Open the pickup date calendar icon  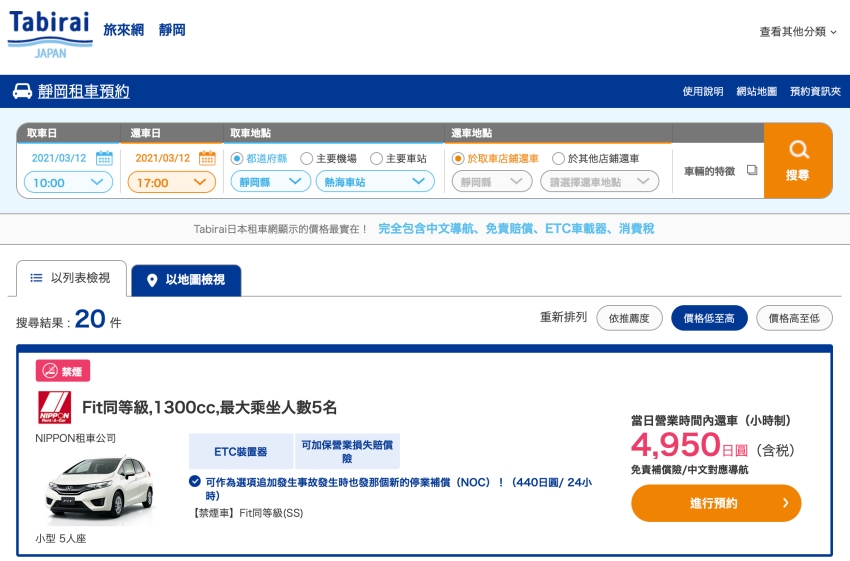(104, 158)
